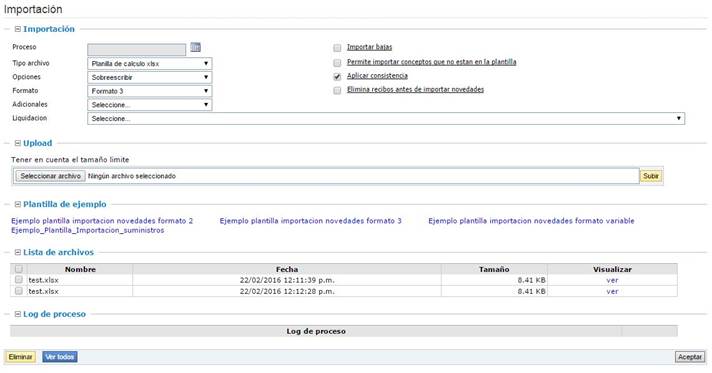Toggle the select-all checkbox in file list header
The width and height of the screenshot is (712, 373).
19,269
